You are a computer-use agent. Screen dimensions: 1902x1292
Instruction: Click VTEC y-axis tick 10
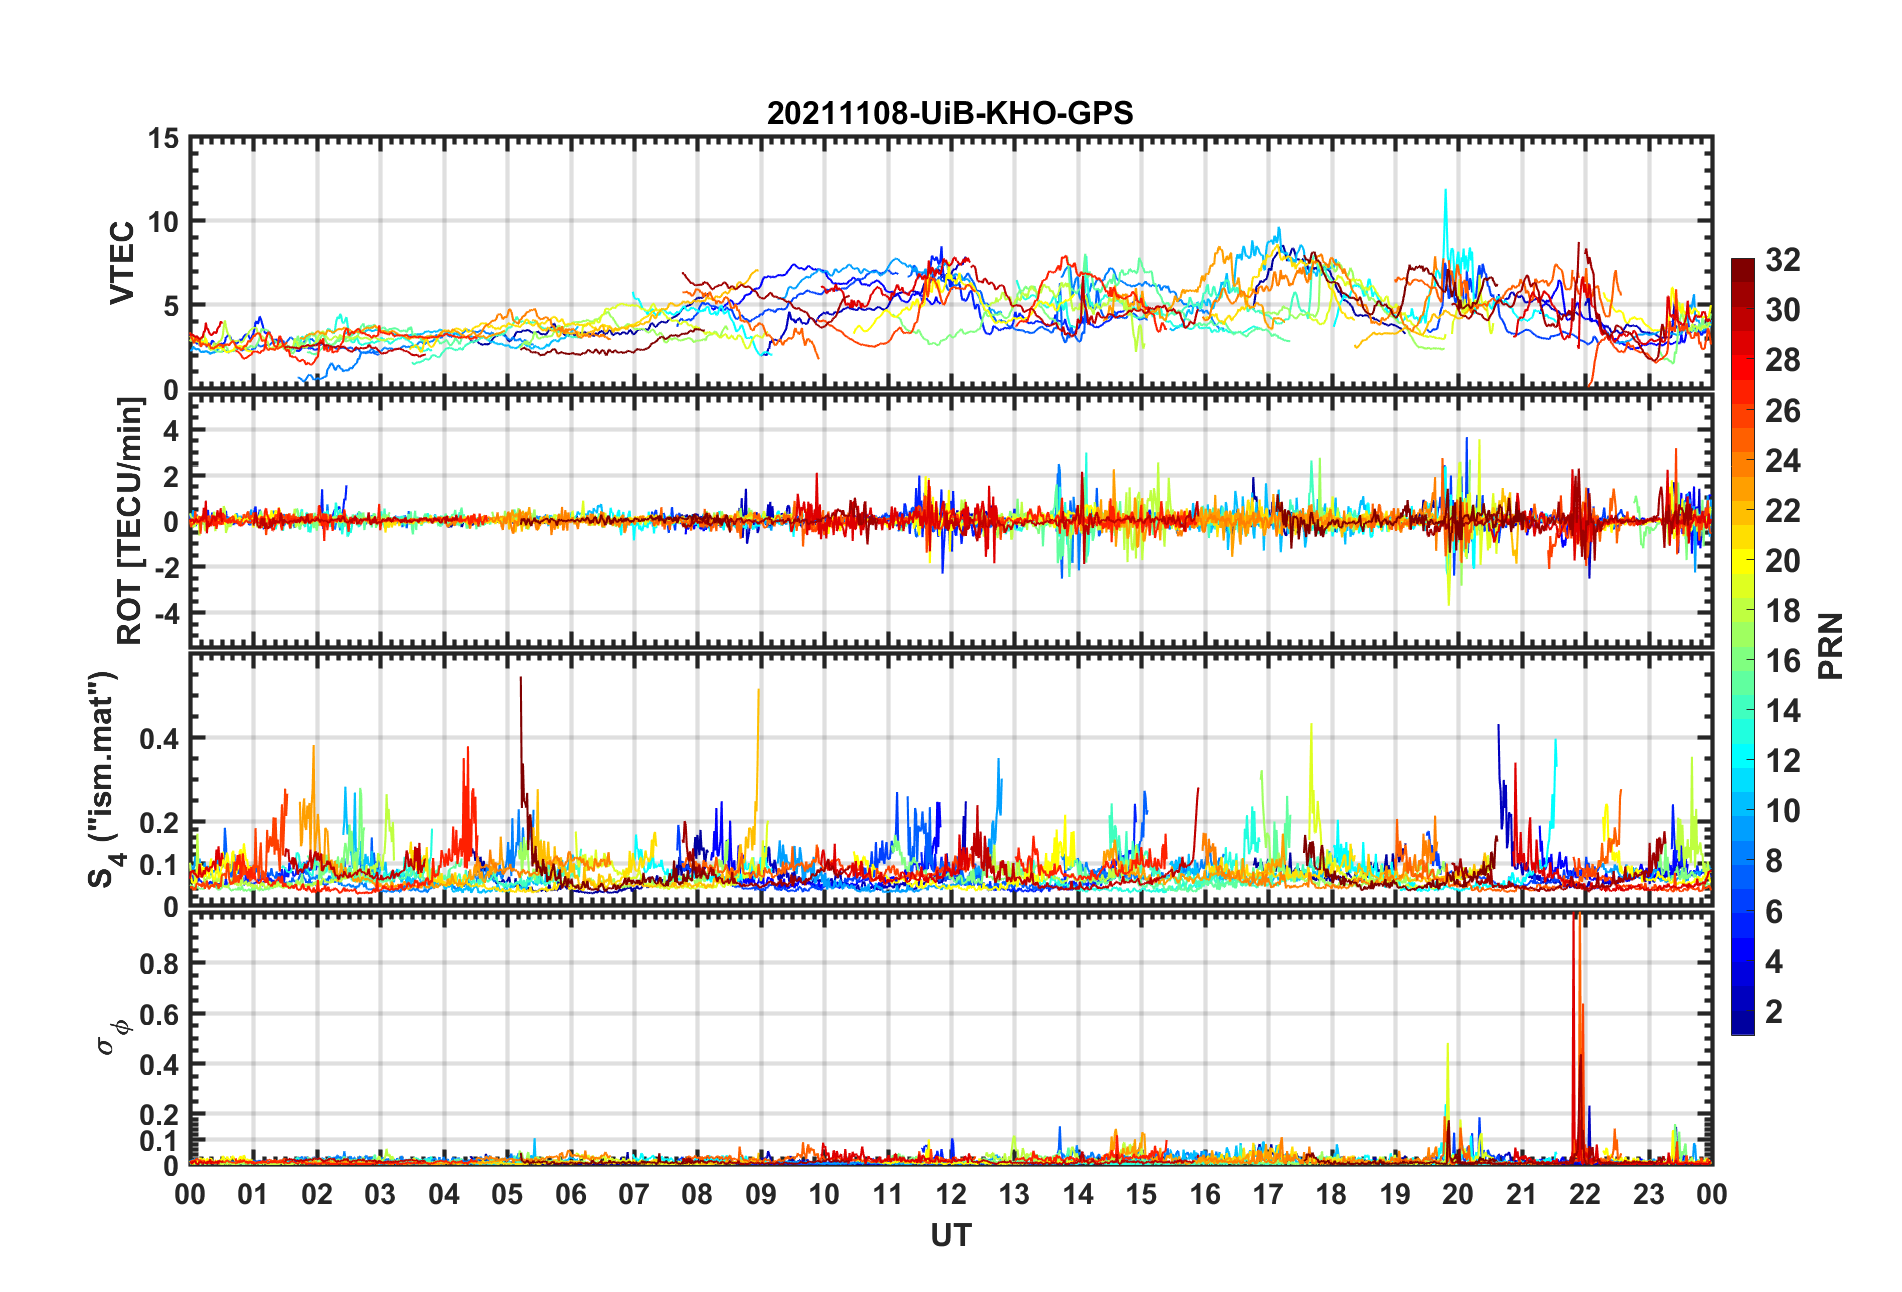pyautogui.click(x=164, y=222)
